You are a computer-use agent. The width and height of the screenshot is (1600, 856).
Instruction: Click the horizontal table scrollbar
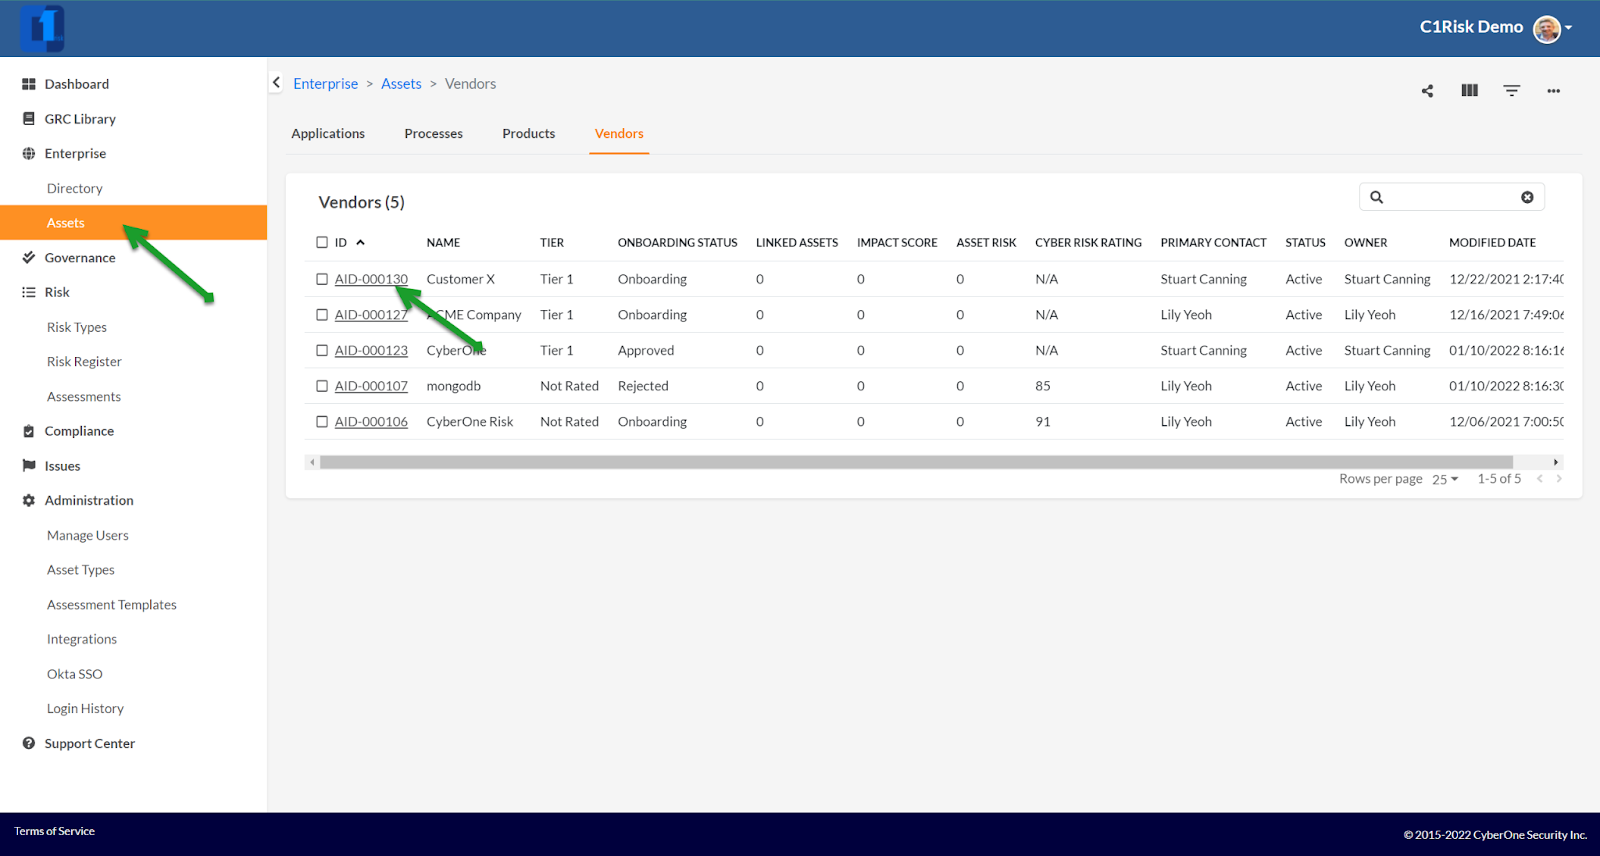(916, 462)
